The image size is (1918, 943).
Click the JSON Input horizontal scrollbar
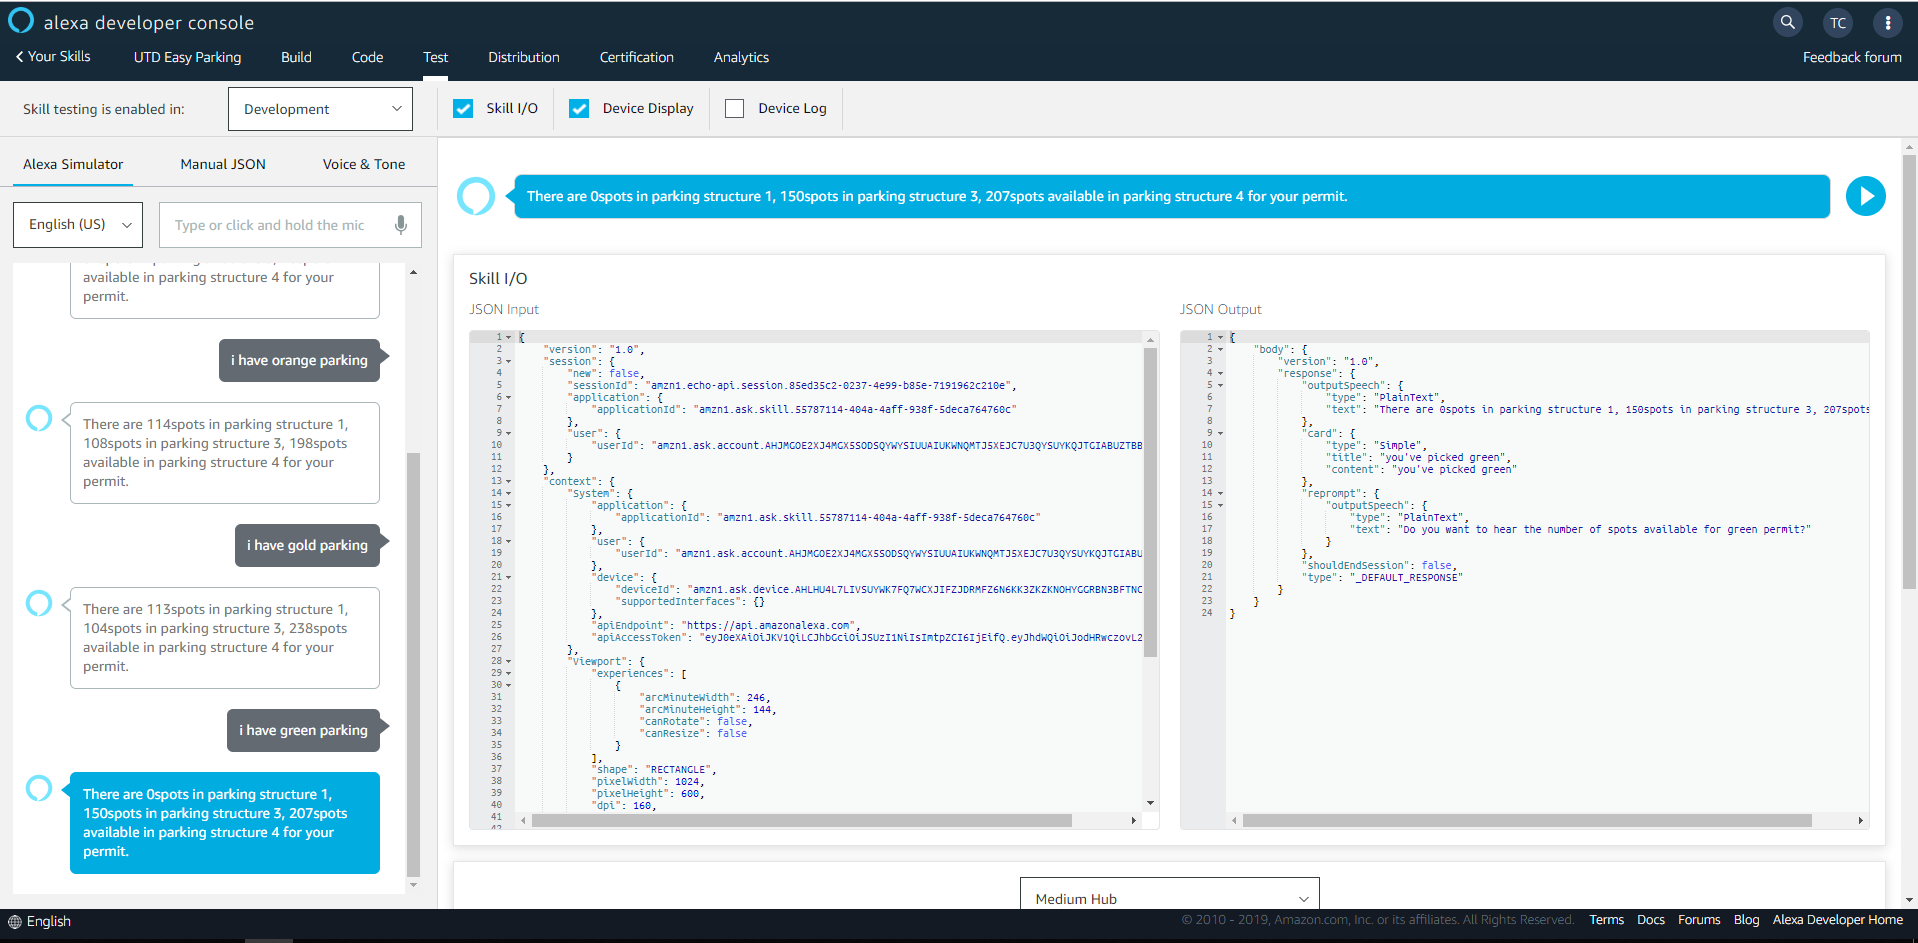click(x=802, y=821)
